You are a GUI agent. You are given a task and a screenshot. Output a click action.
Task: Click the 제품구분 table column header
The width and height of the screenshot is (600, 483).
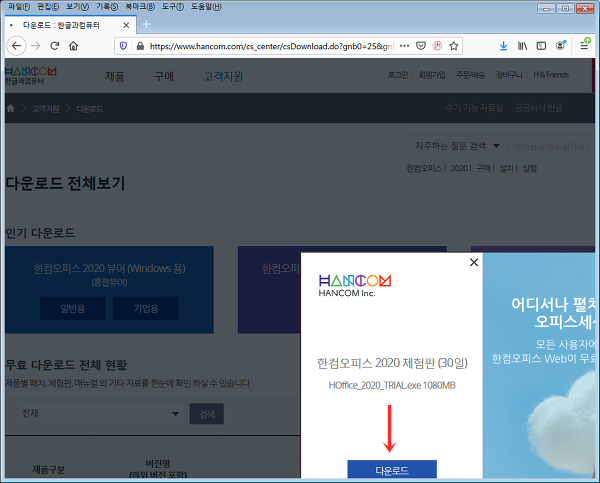pyautogui.click(x=49, y=469)
